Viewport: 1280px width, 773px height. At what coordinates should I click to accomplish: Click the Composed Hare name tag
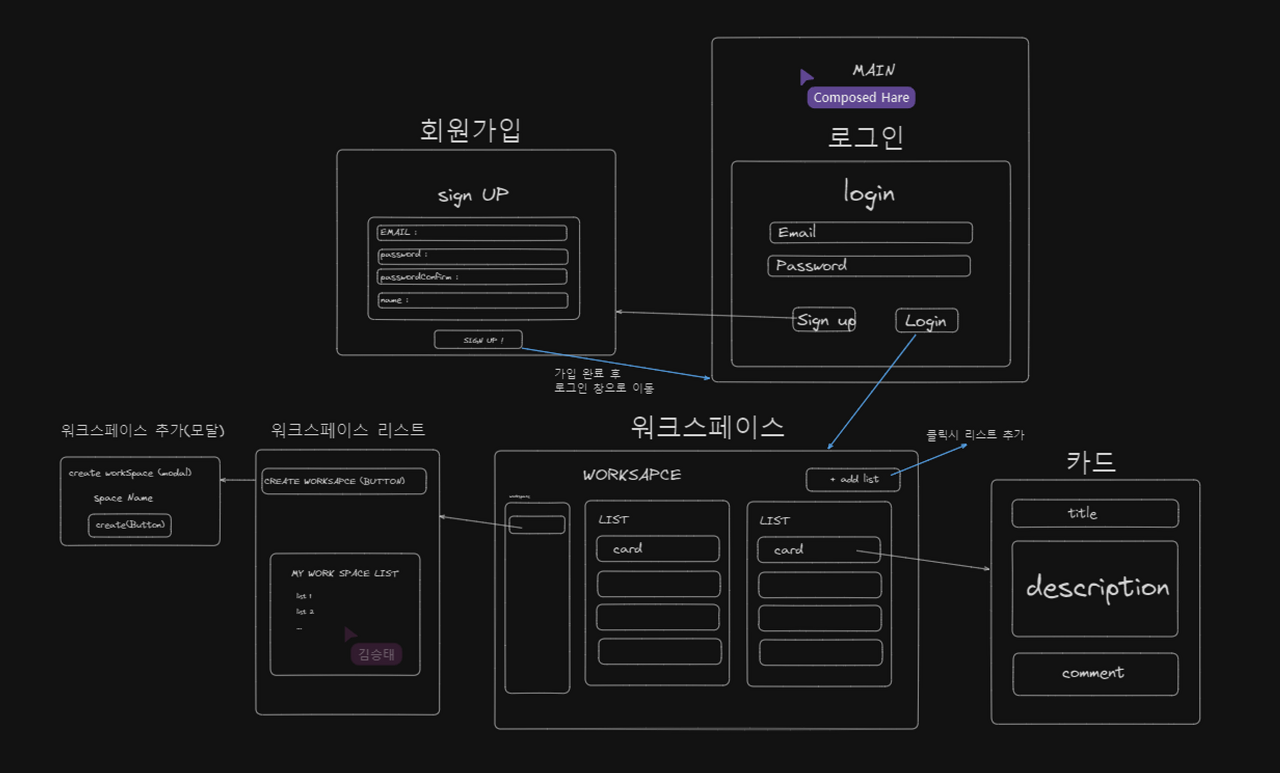(x=860, y=97)
